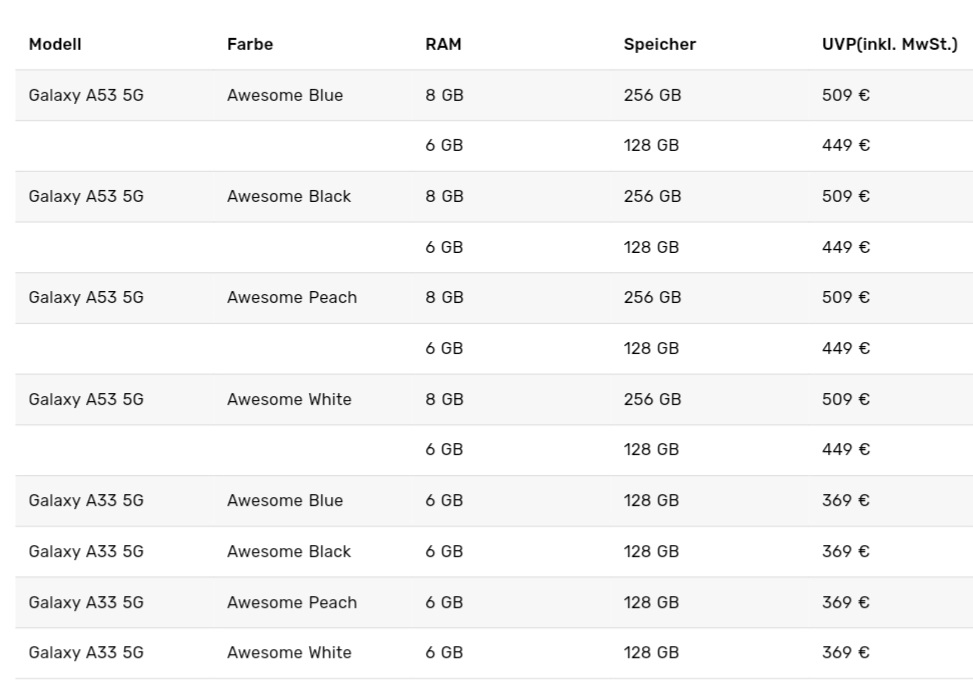Click the Speicher column header

(x=660, y=45)
